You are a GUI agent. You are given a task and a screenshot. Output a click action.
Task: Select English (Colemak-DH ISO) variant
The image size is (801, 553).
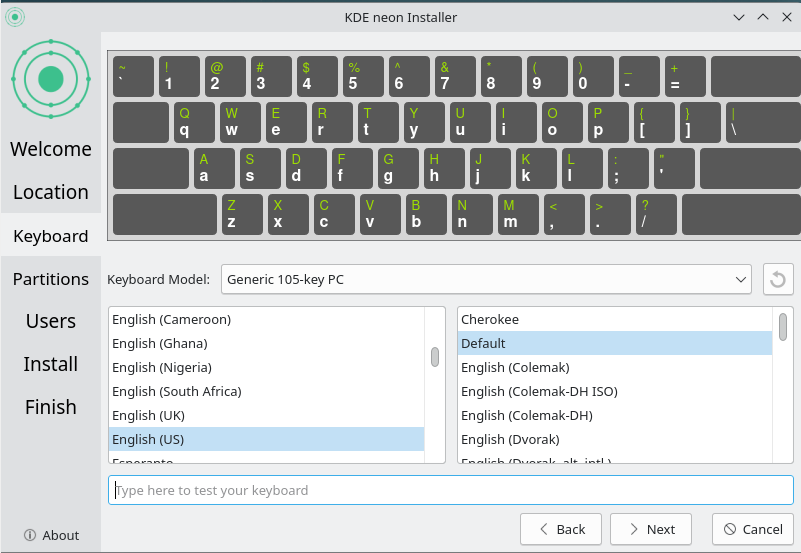[x=615, y=392]
